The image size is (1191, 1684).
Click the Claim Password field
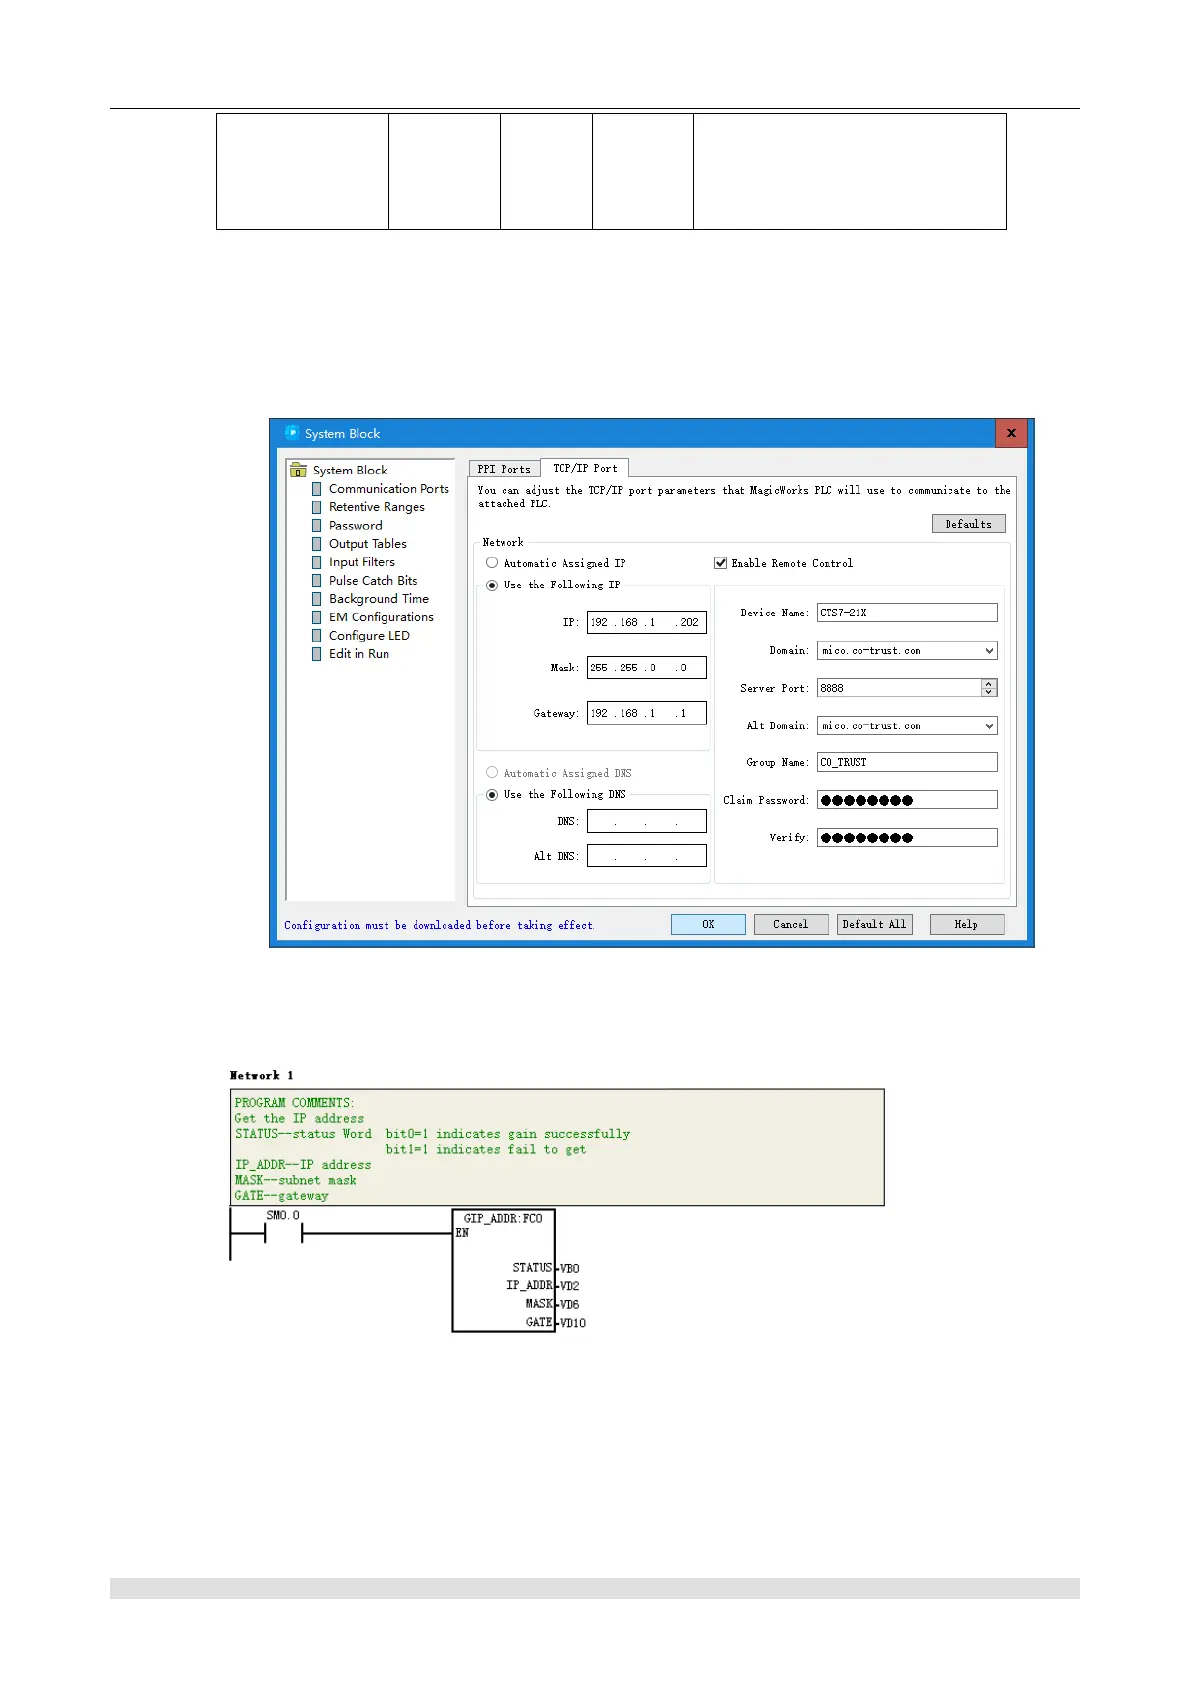[907, 800]
